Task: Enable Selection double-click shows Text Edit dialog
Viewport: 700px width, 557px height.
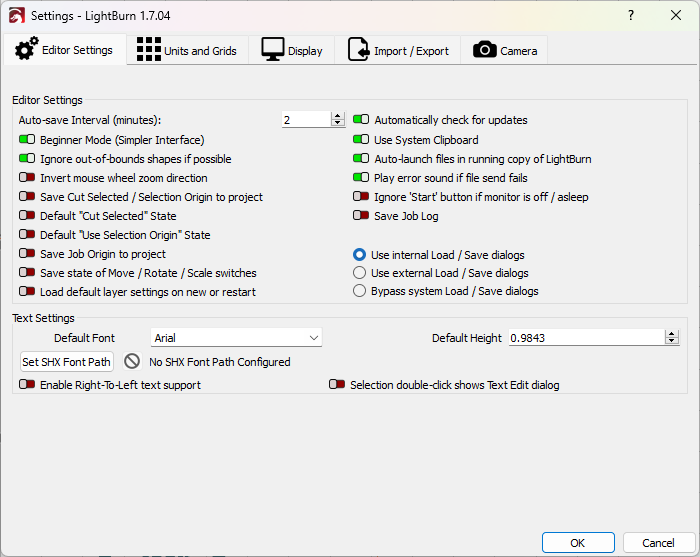Action: click(337, 384)
